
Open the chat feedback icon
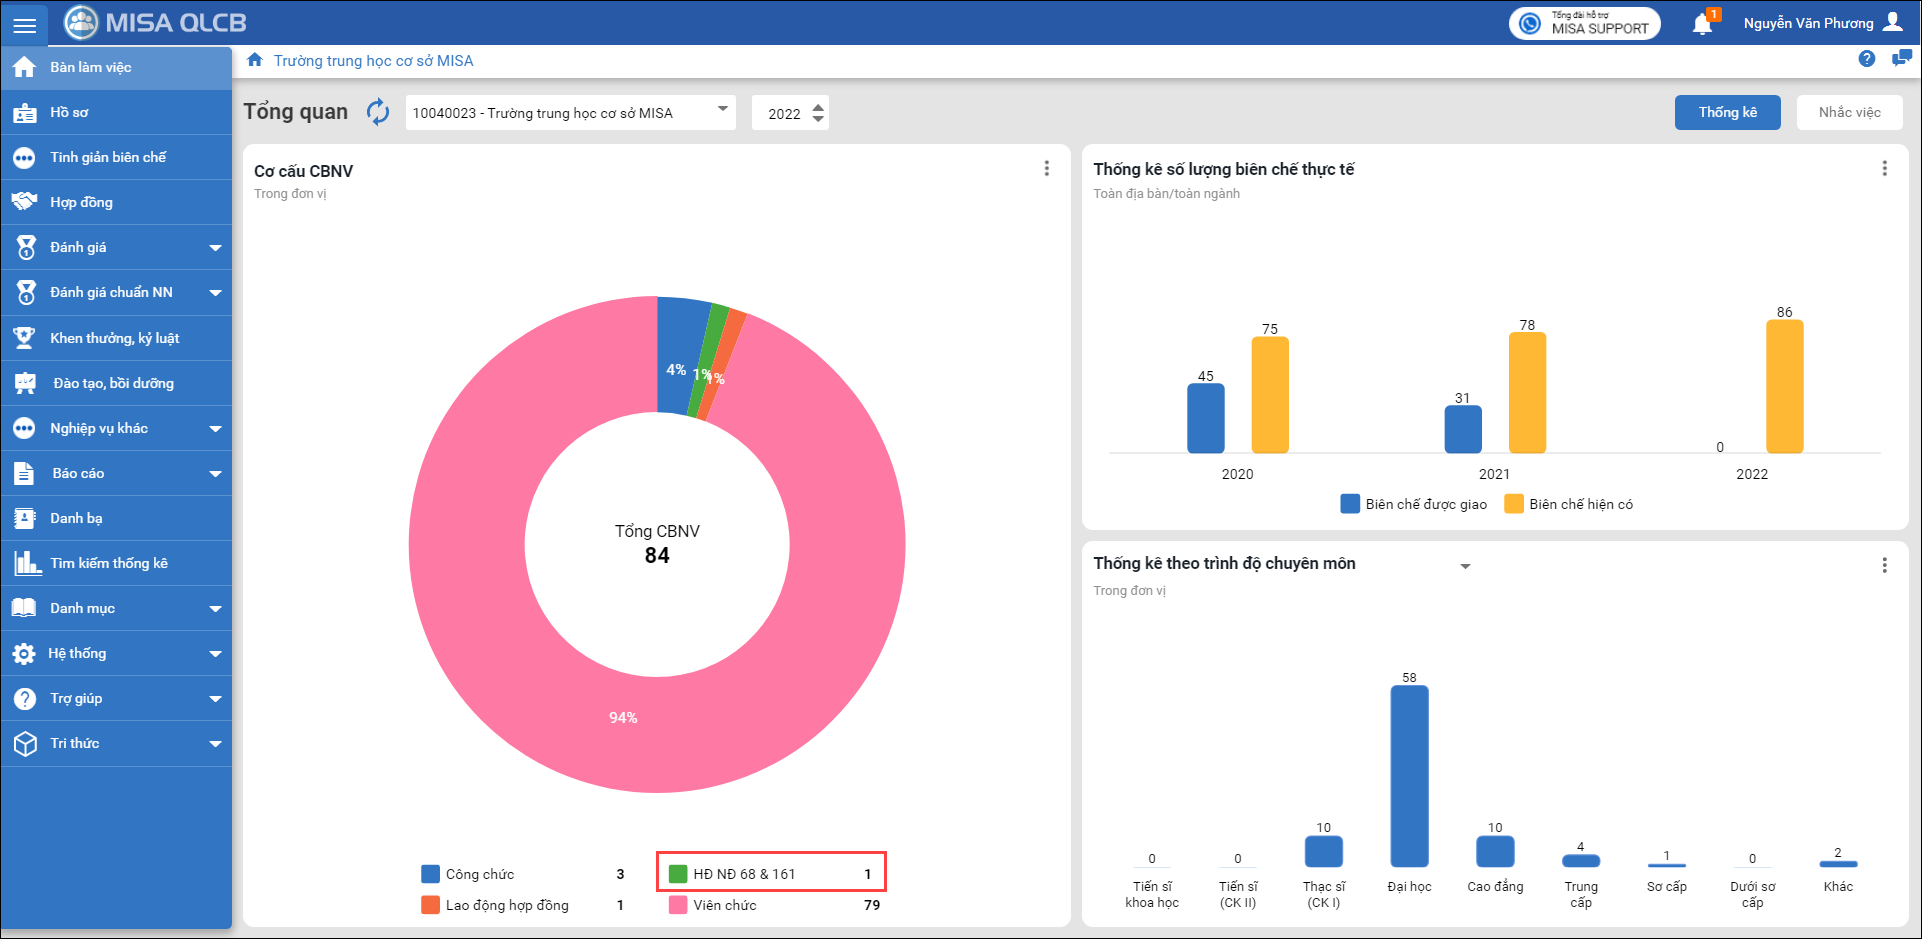(x=1901, y=59)
